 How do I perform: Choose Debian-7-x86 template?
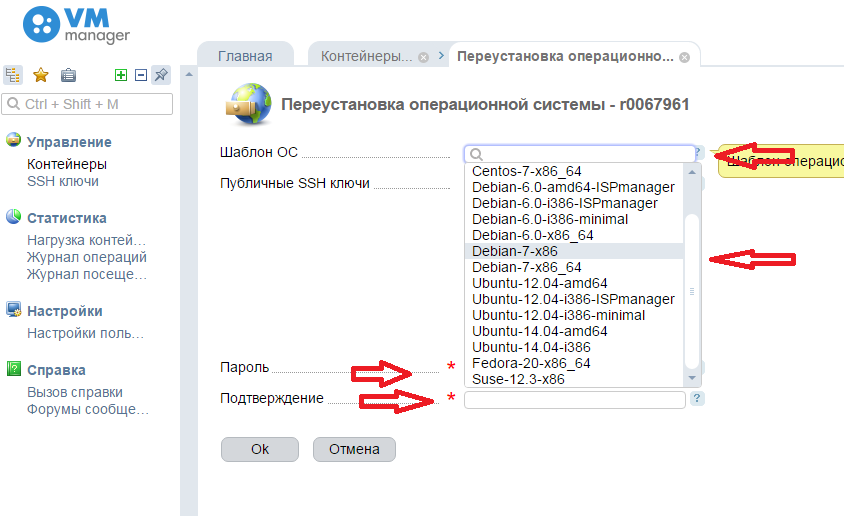click(574, 251)
